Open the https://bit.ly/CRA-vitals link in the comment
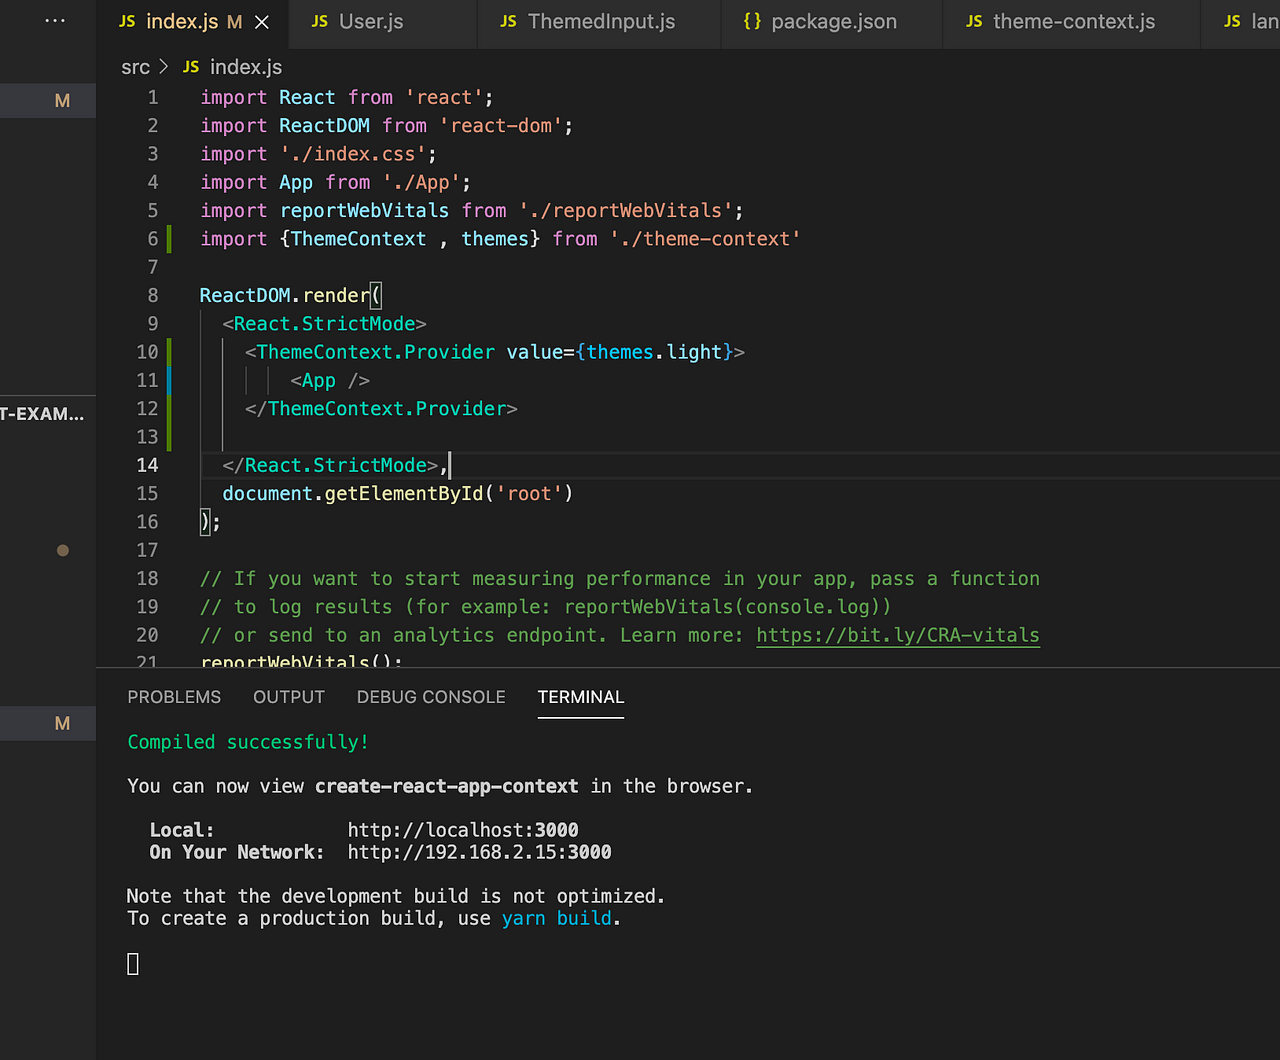This screenshot has width=1280, height=1060. [898, 635]
